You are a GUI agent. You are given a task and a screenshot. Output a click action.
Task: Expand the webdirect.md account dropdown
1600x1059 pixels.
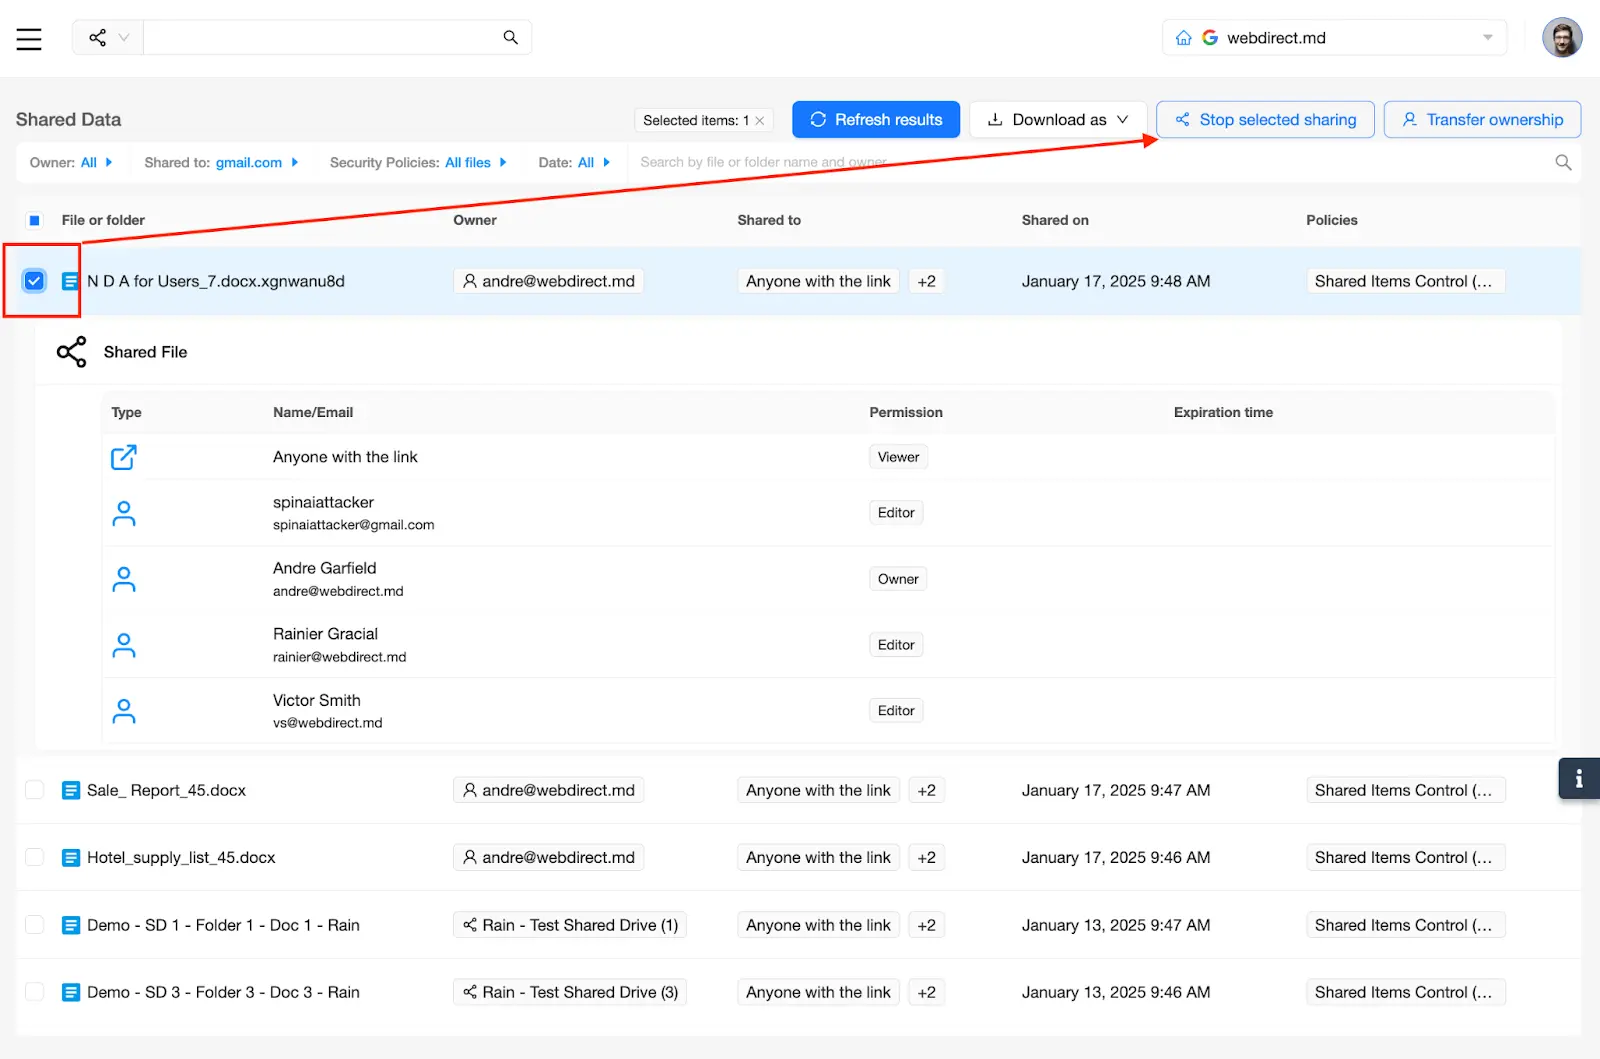[1487, 37]
